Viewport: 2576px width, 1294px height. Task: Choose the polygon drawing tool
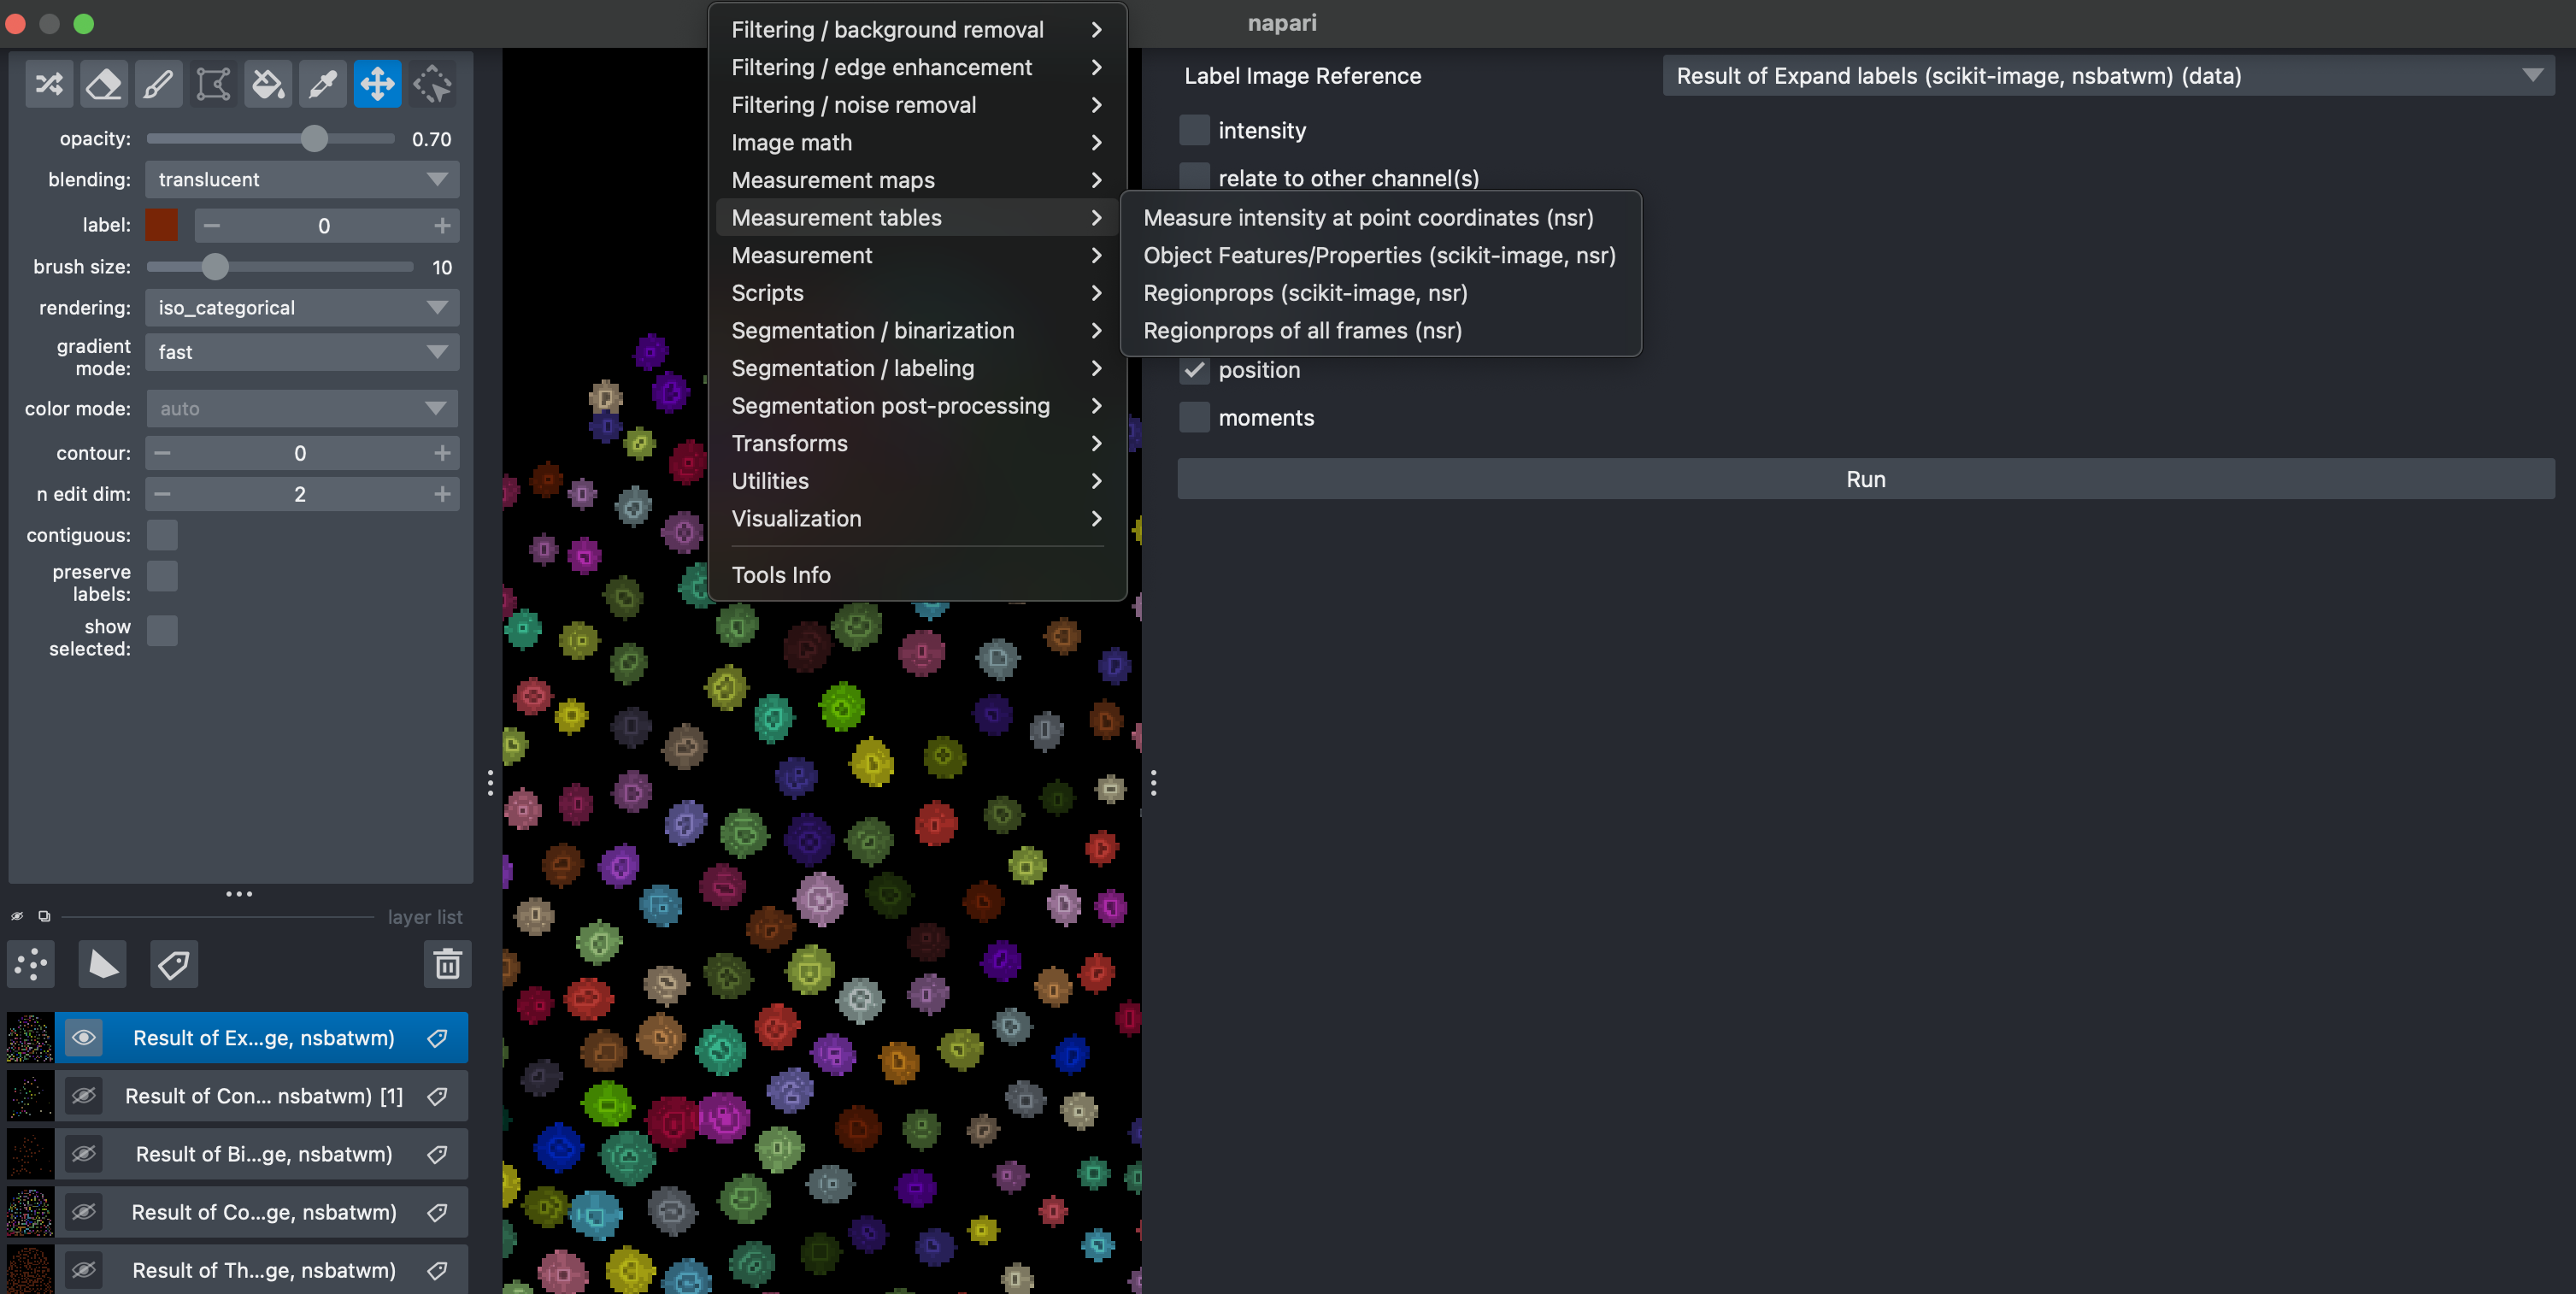click(x=213, y=84)
